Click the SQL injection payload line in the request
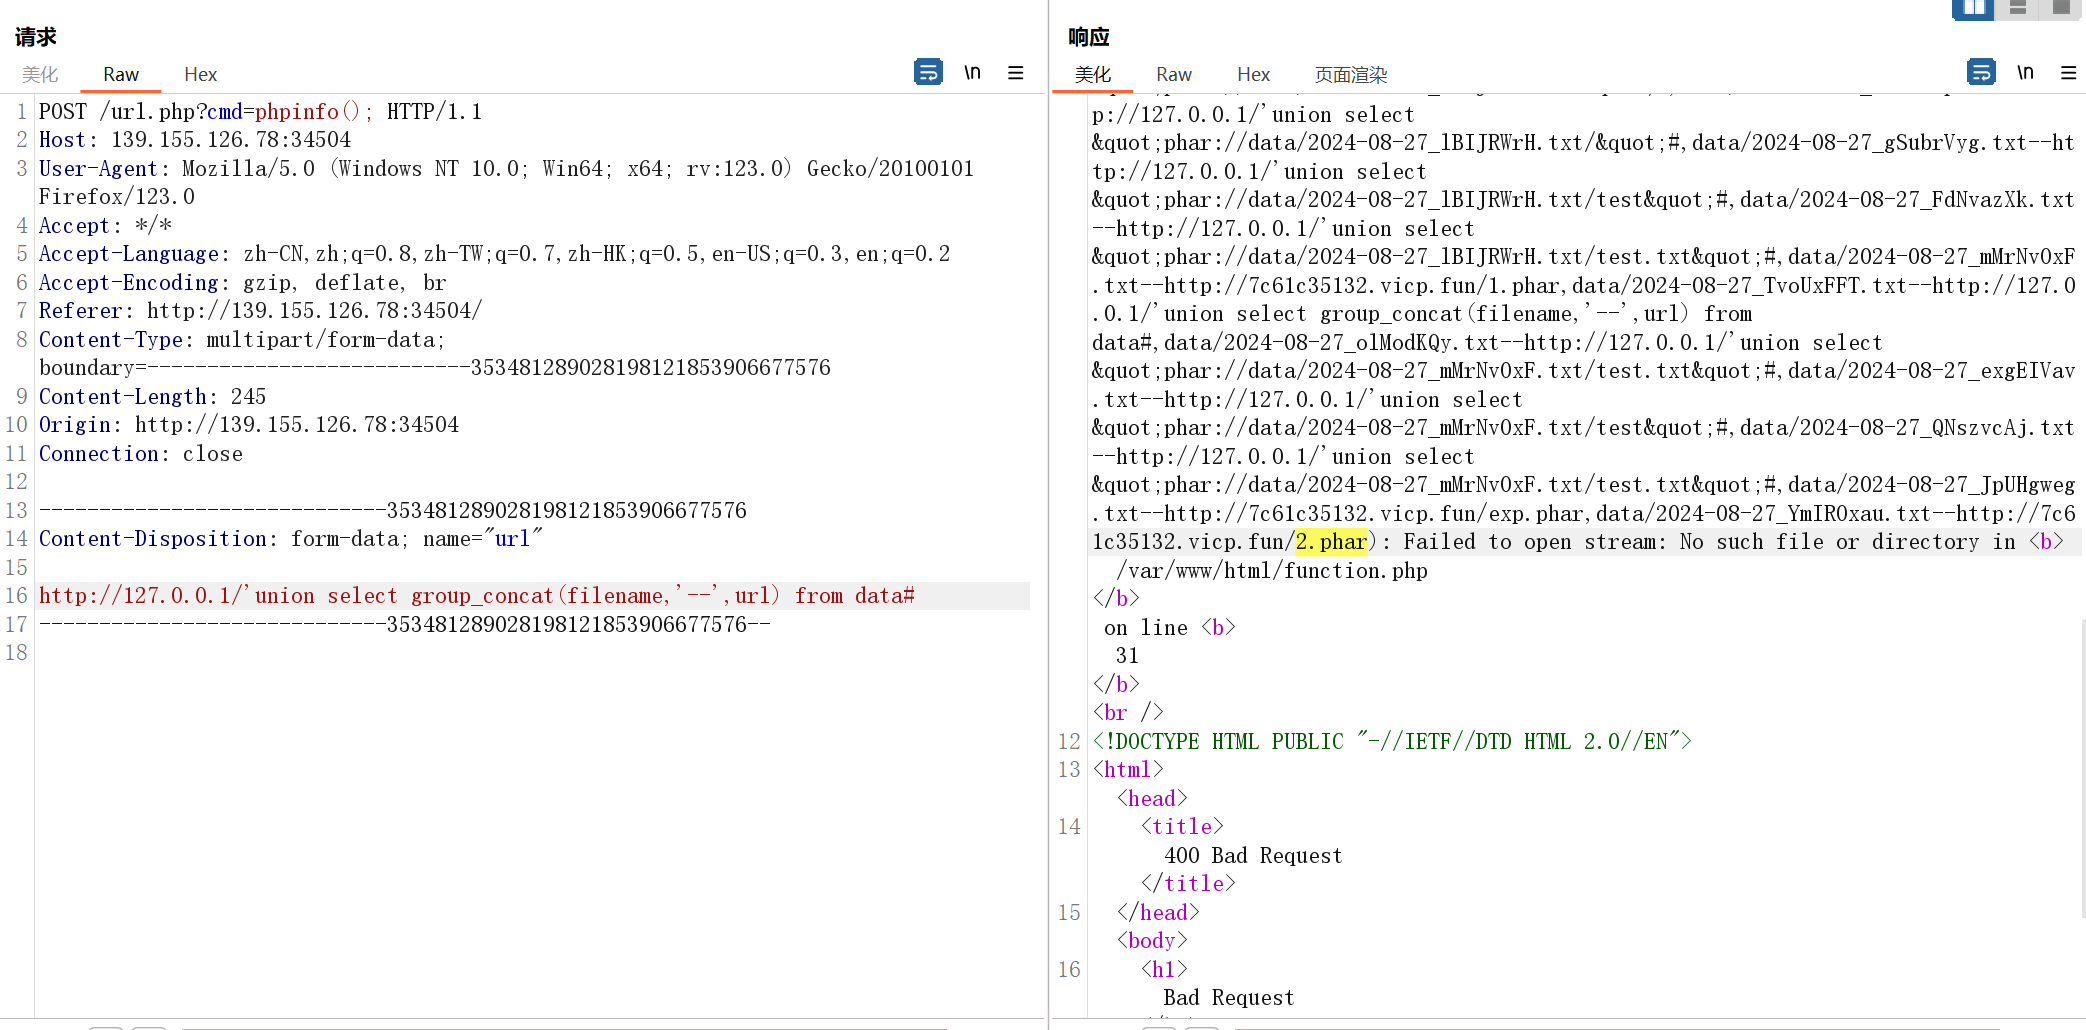The height and width of the screenshot is (1030, 2086). click(477, 596)
